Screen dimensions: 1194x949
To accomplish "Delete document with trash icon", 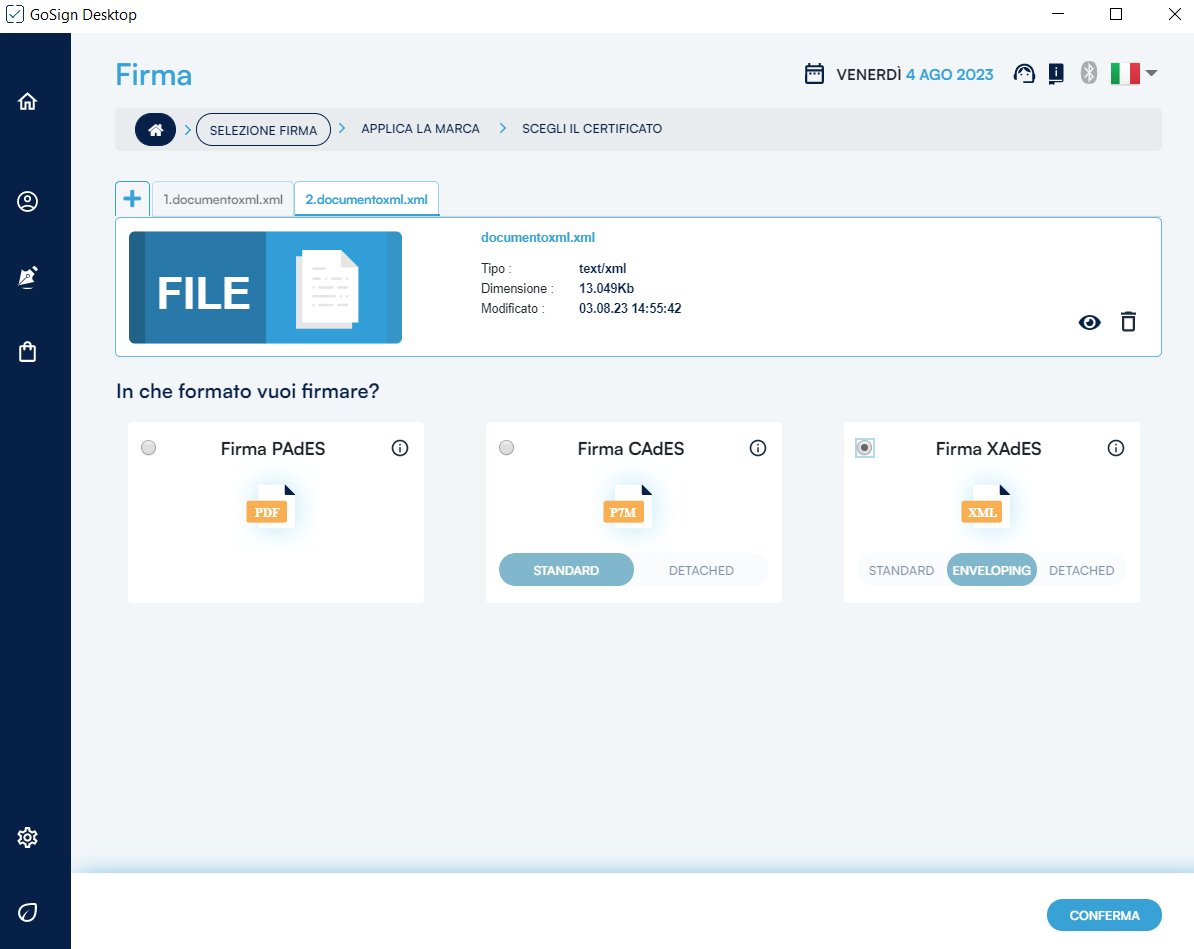I will click(1128, 322).
